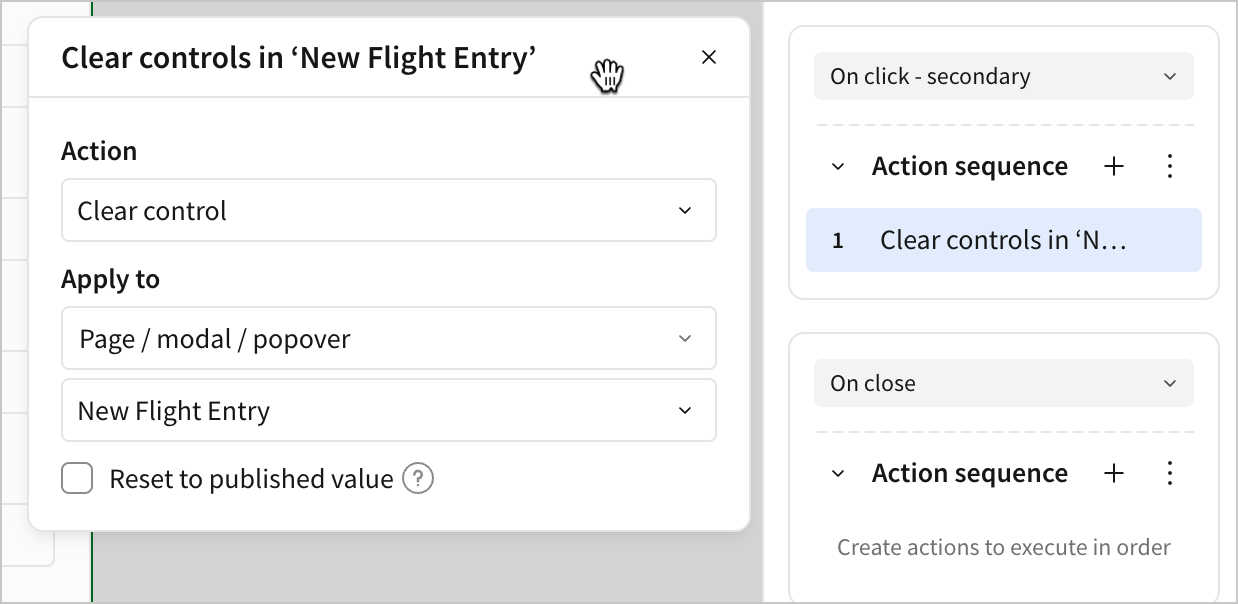Open more options for On close sequence
This screenshot has height=604, width=1238.
point(1170,474)
